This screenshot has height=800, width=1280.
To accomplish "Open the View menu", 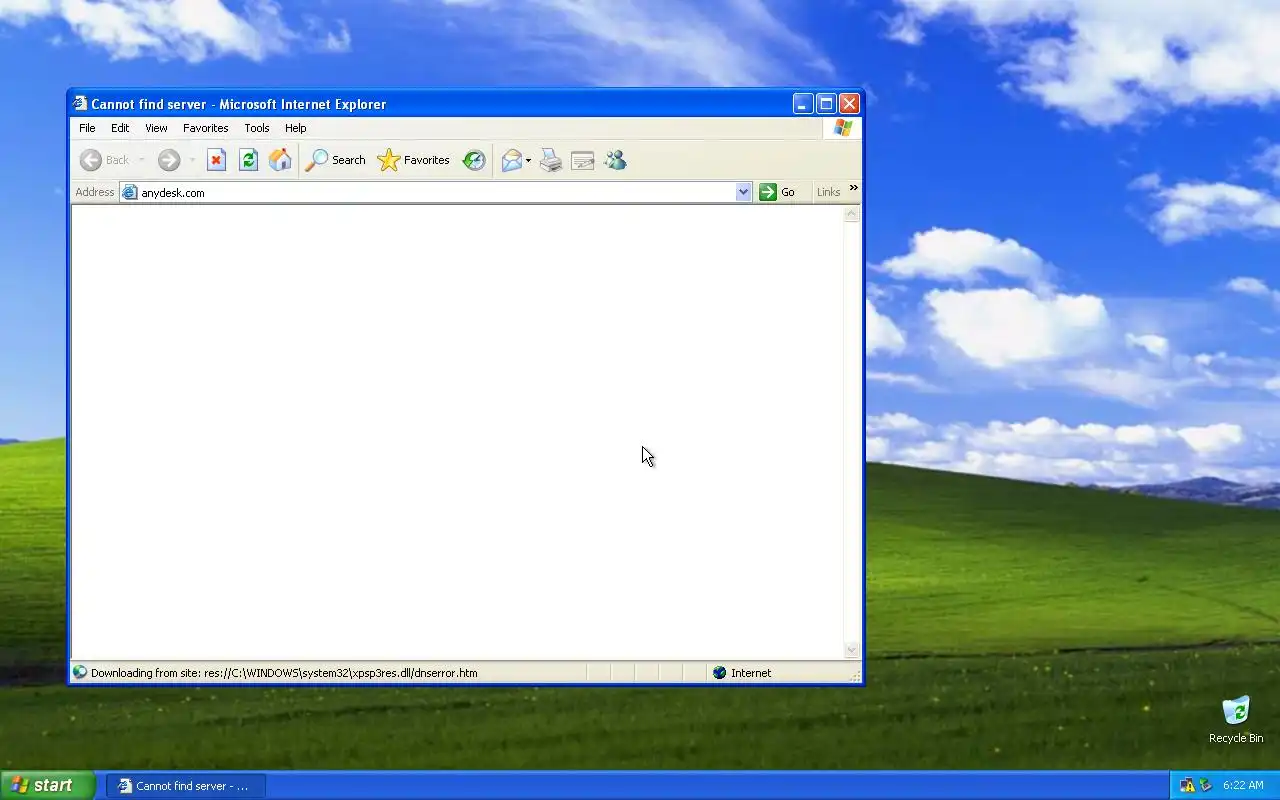I will [156, 128].
